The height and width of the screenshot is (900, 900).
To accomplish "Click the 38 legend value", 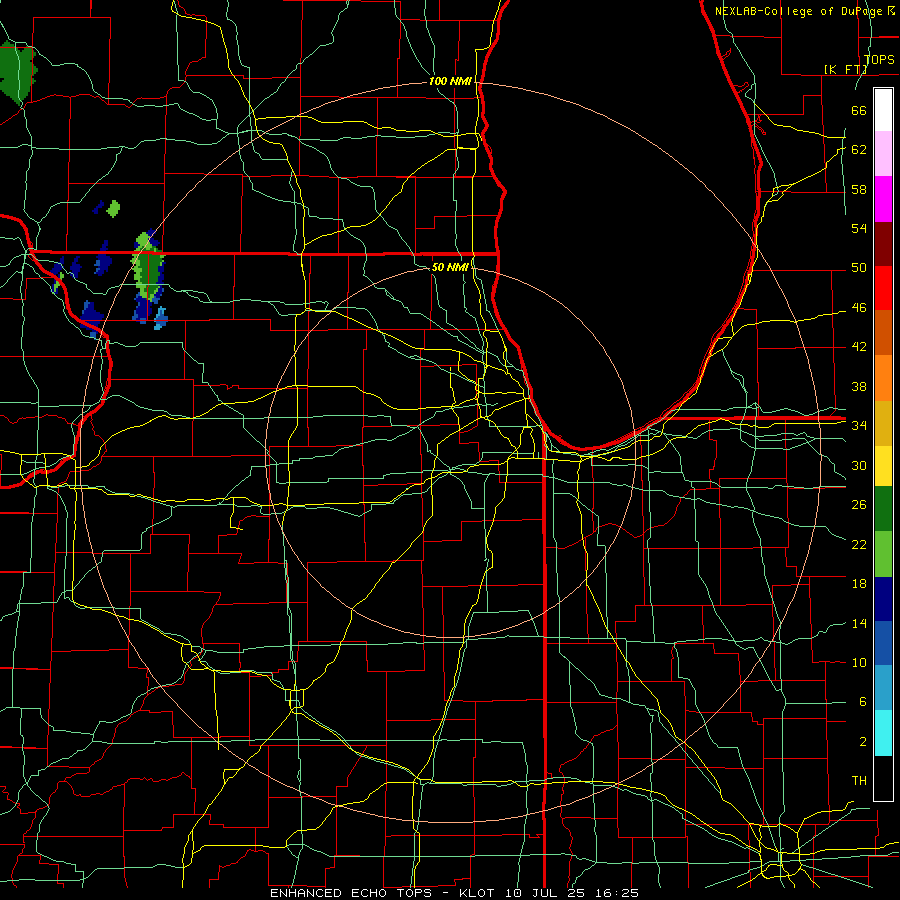I will coord(859,386).
